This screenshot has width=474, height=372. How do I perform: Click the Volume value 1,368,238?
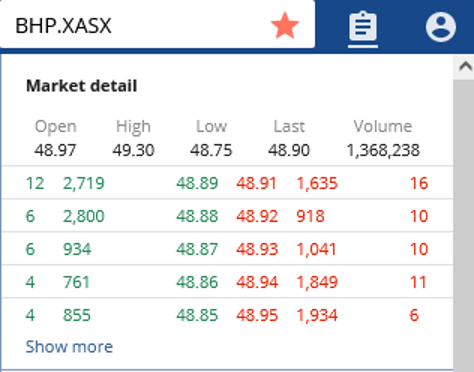click(383, 150)
